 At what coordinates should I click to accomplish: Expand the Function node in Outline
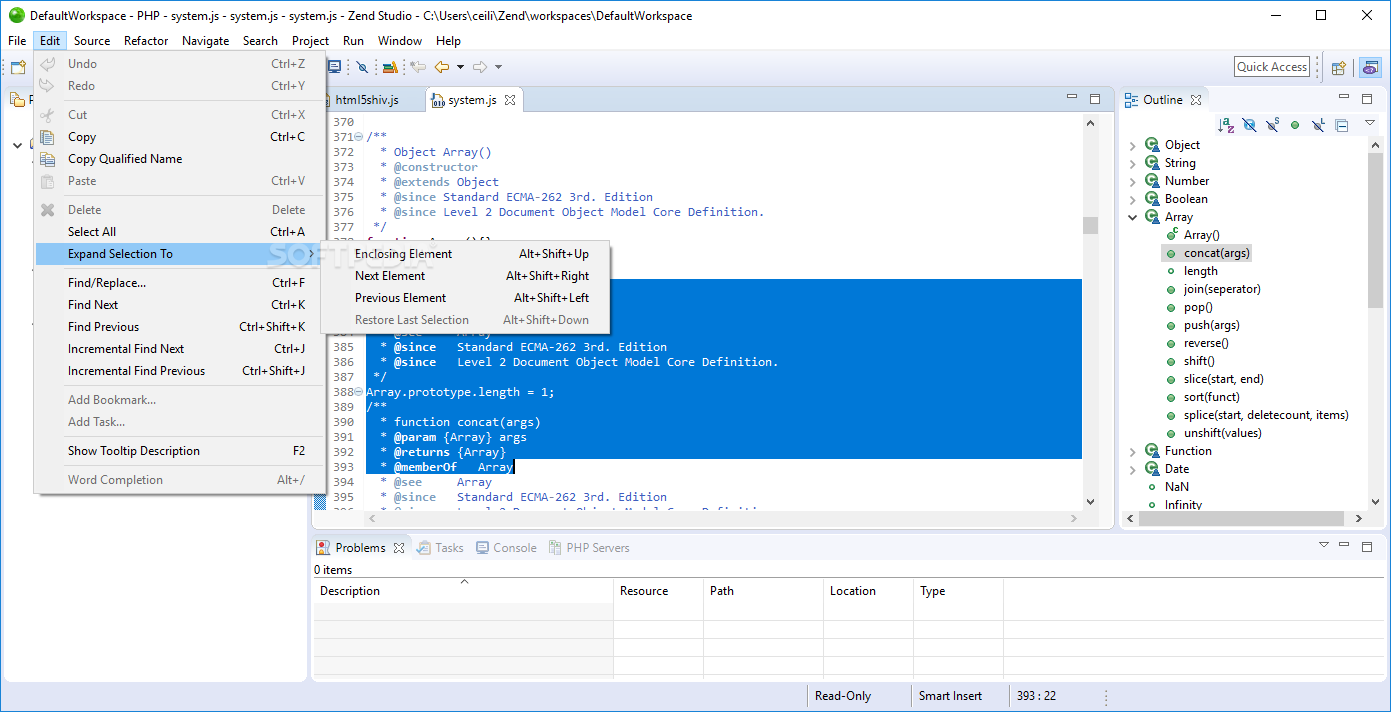point(1133,451)
